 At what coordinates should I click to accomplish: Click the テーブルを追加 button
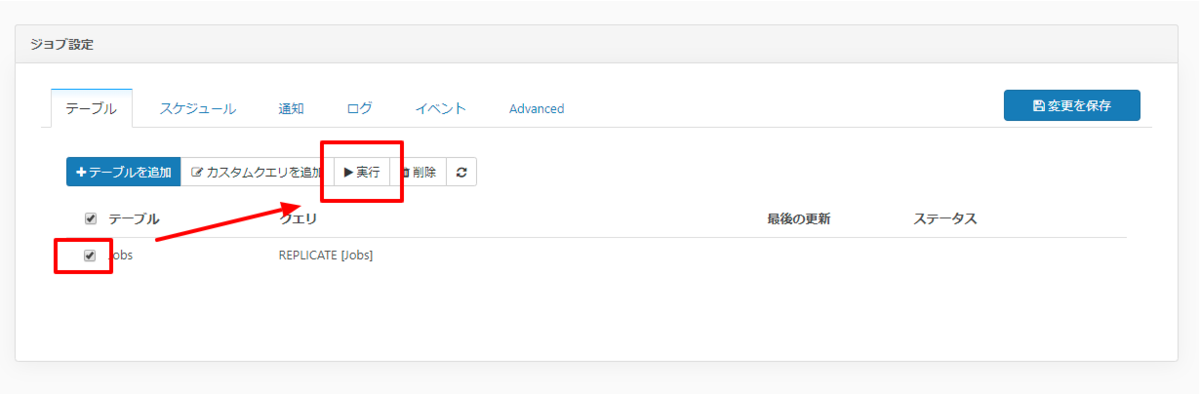click(124, 172)
